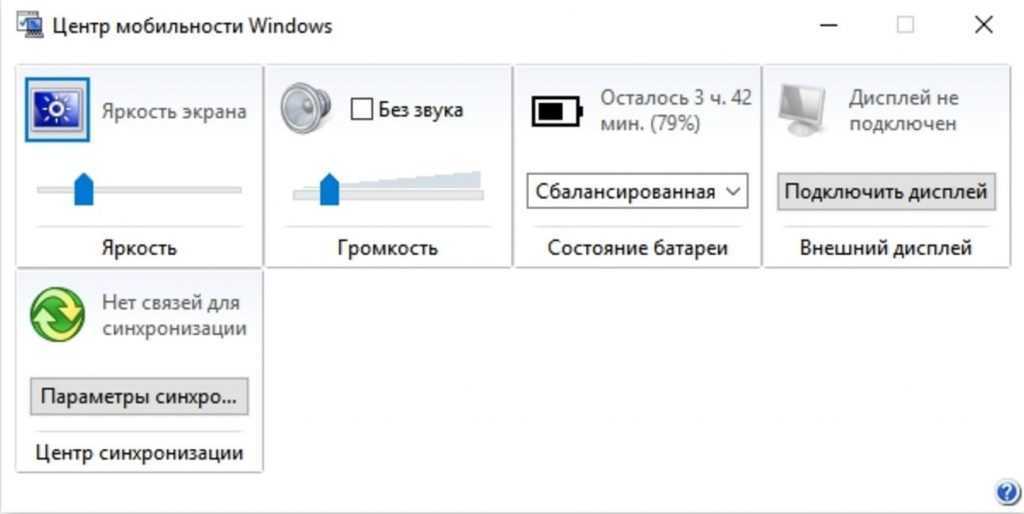Click the battery status icon

point(555,110)
